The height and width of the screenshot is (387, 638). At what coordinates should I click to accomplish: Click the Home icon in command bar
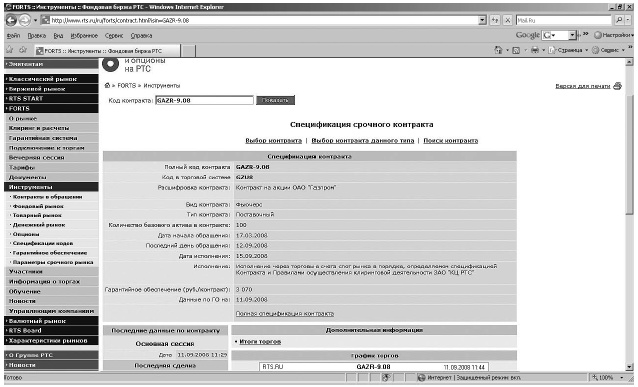coord(498,50)
